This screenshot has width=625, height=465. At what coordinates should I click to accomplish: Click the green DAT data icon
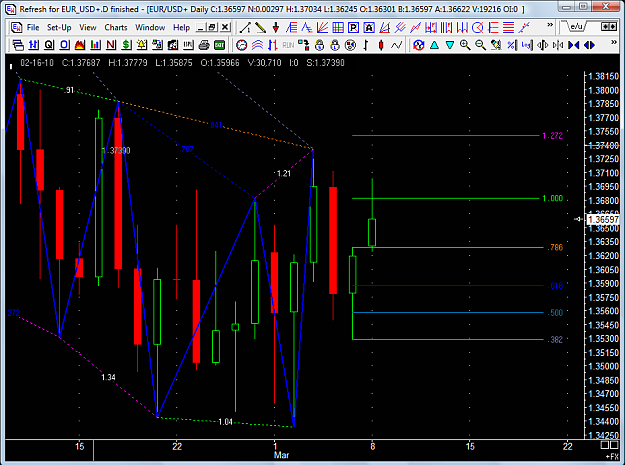pyautogui.click(x=220, y=45)
